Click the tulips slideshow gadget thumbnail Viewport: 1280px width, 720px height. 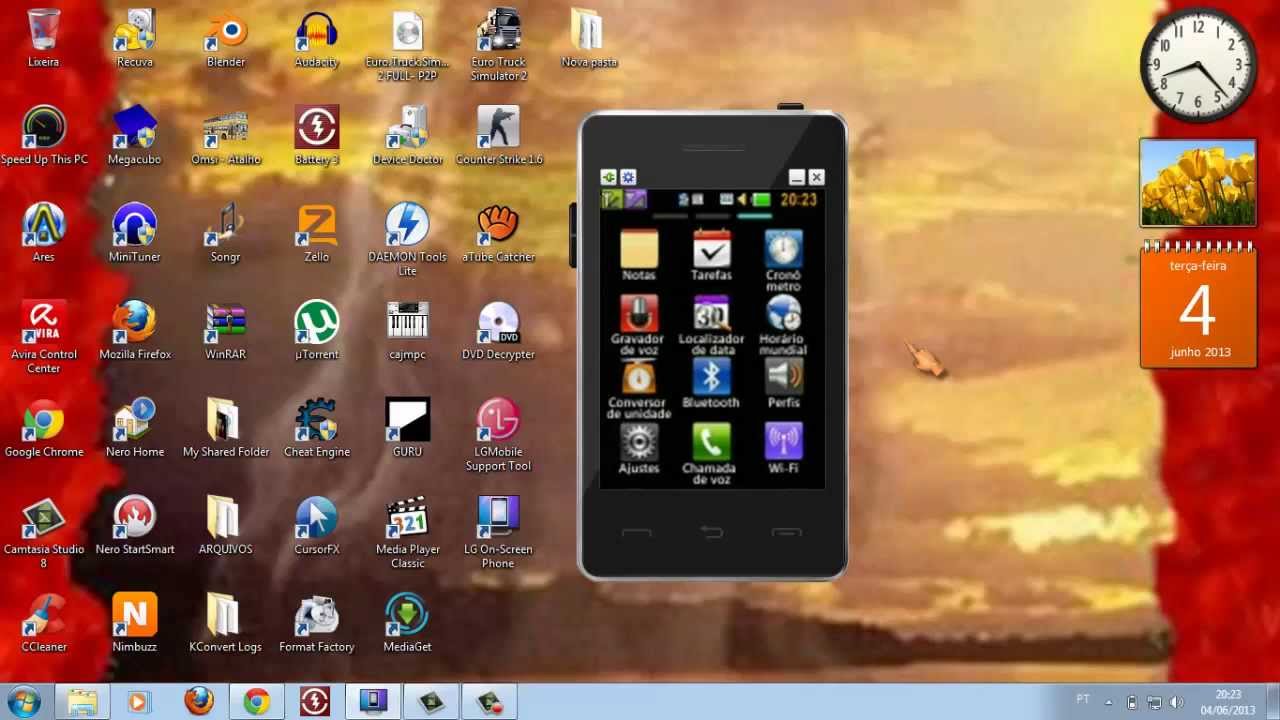pos(1198,183)
